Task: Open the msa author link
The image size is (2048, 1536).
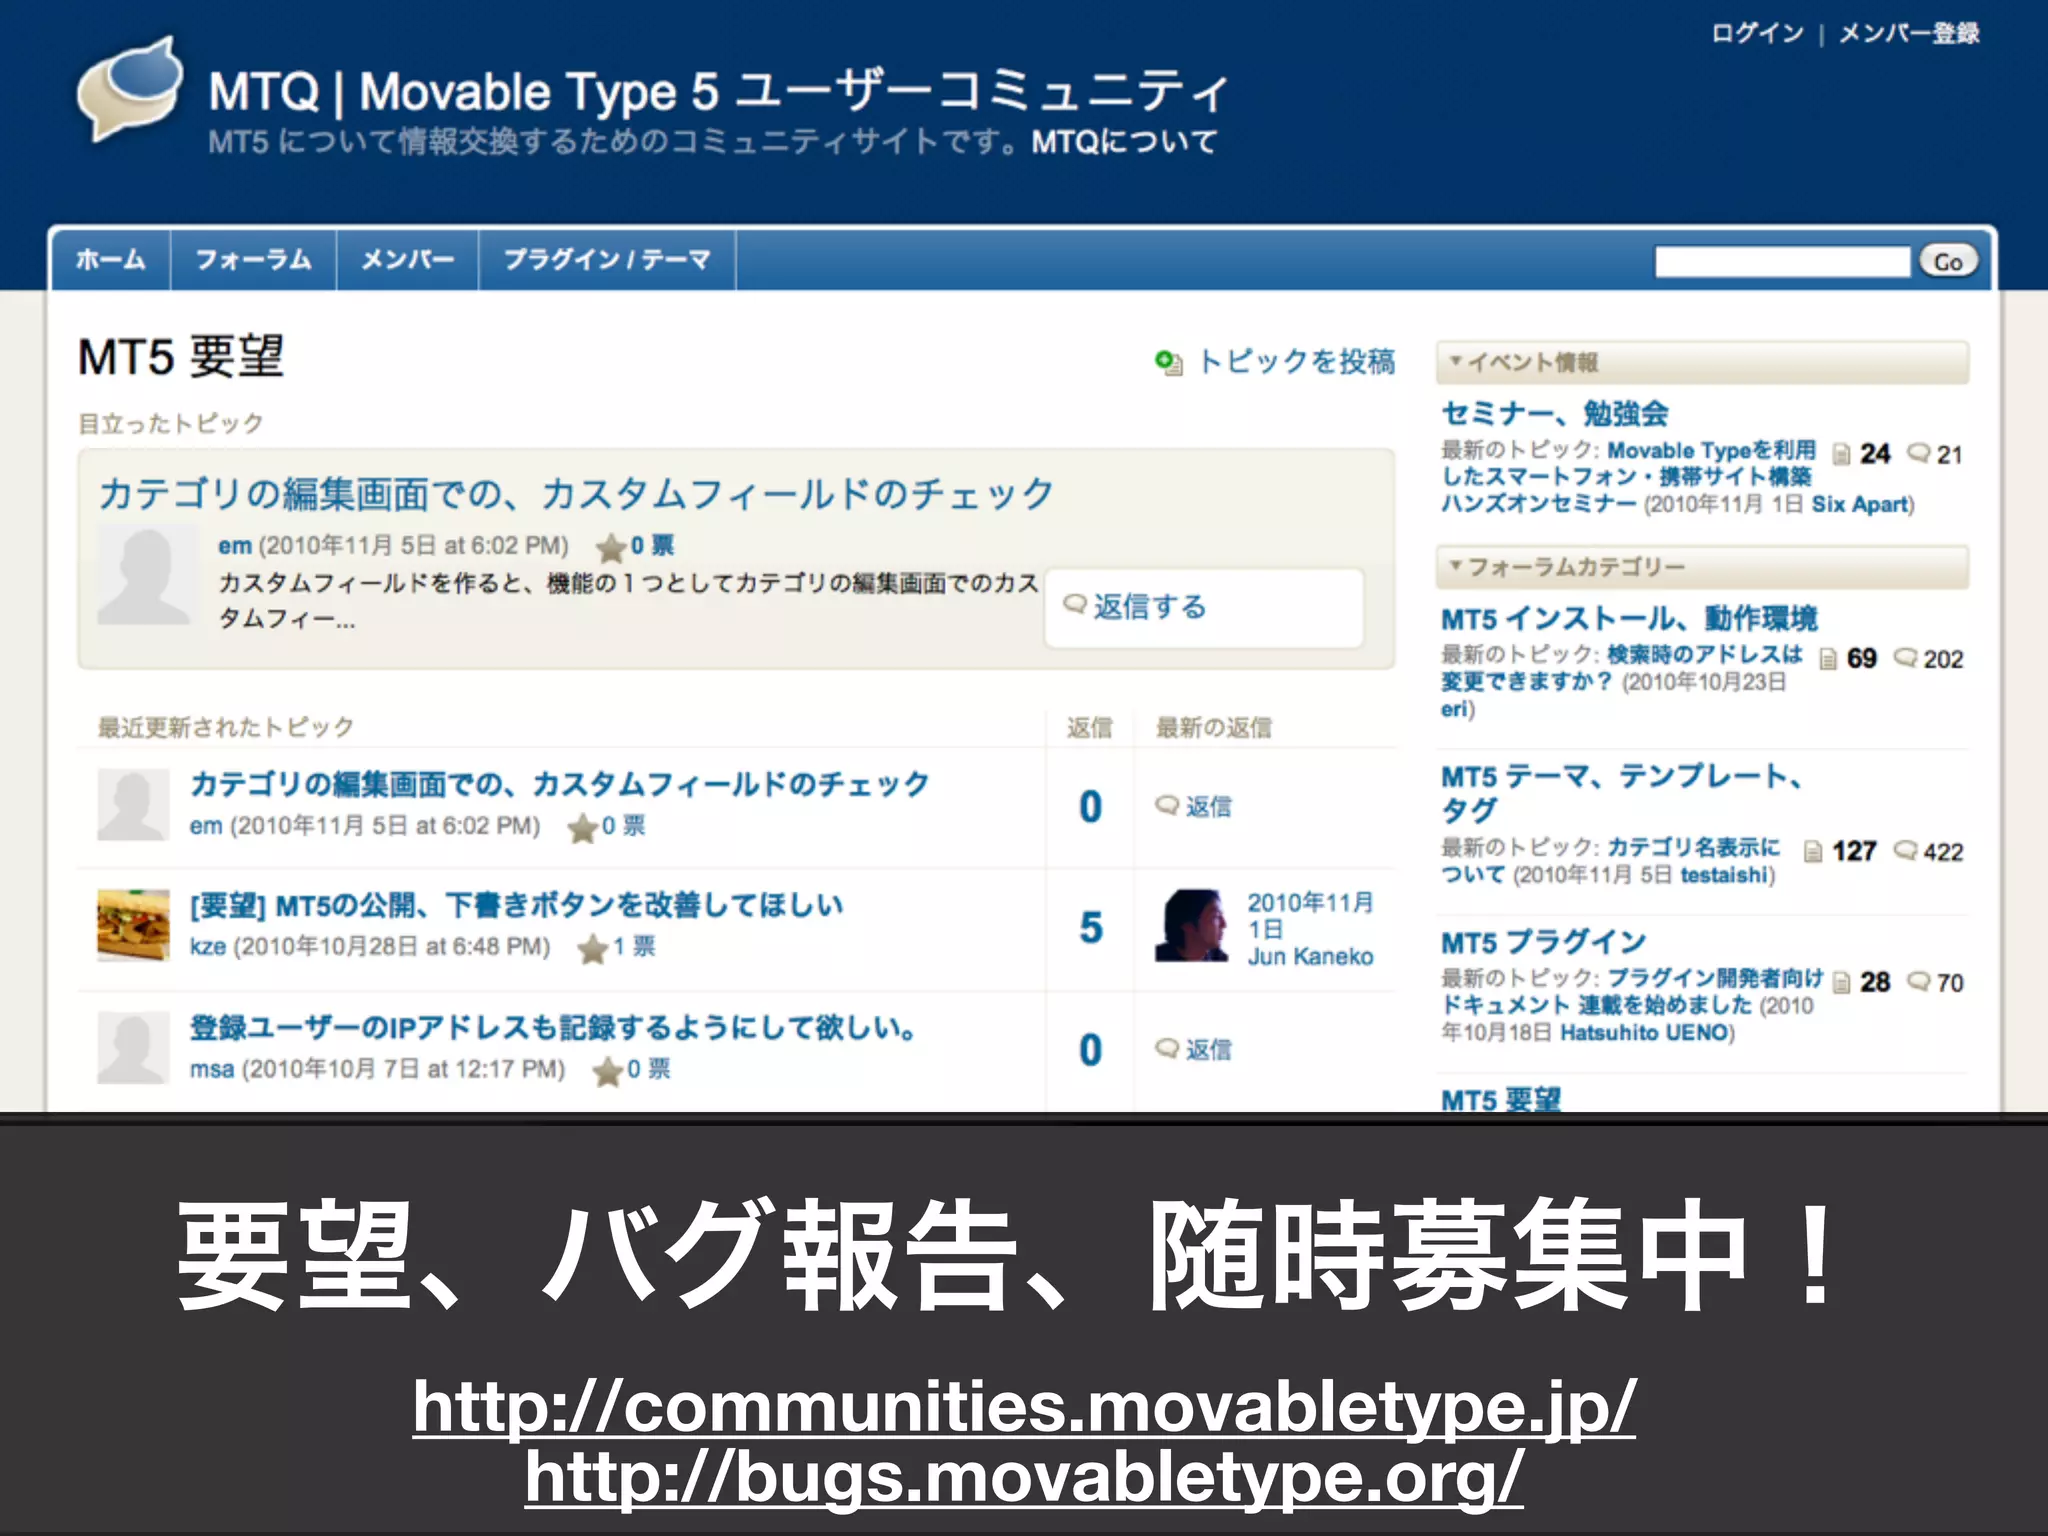Action: pos(212,1070)
